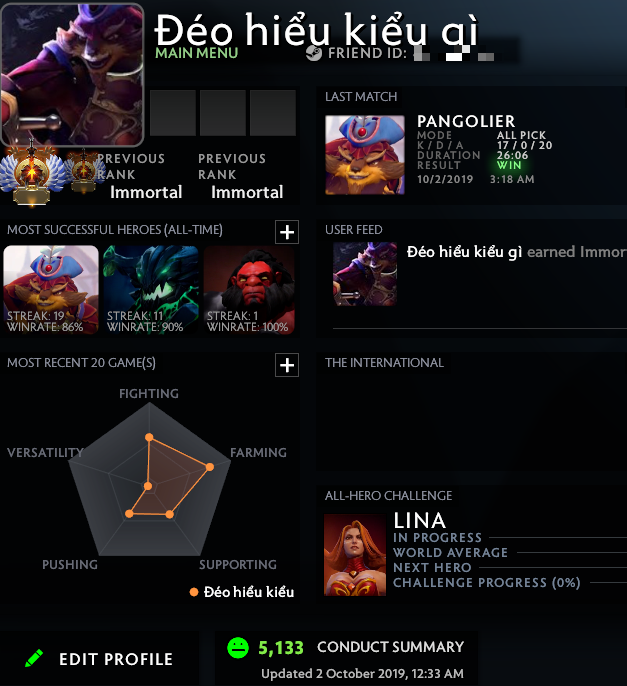Click the Farming point on radar chart
The width and height of the screenshot is (627, 686).
pyautogui.click(x=210, y=467)
